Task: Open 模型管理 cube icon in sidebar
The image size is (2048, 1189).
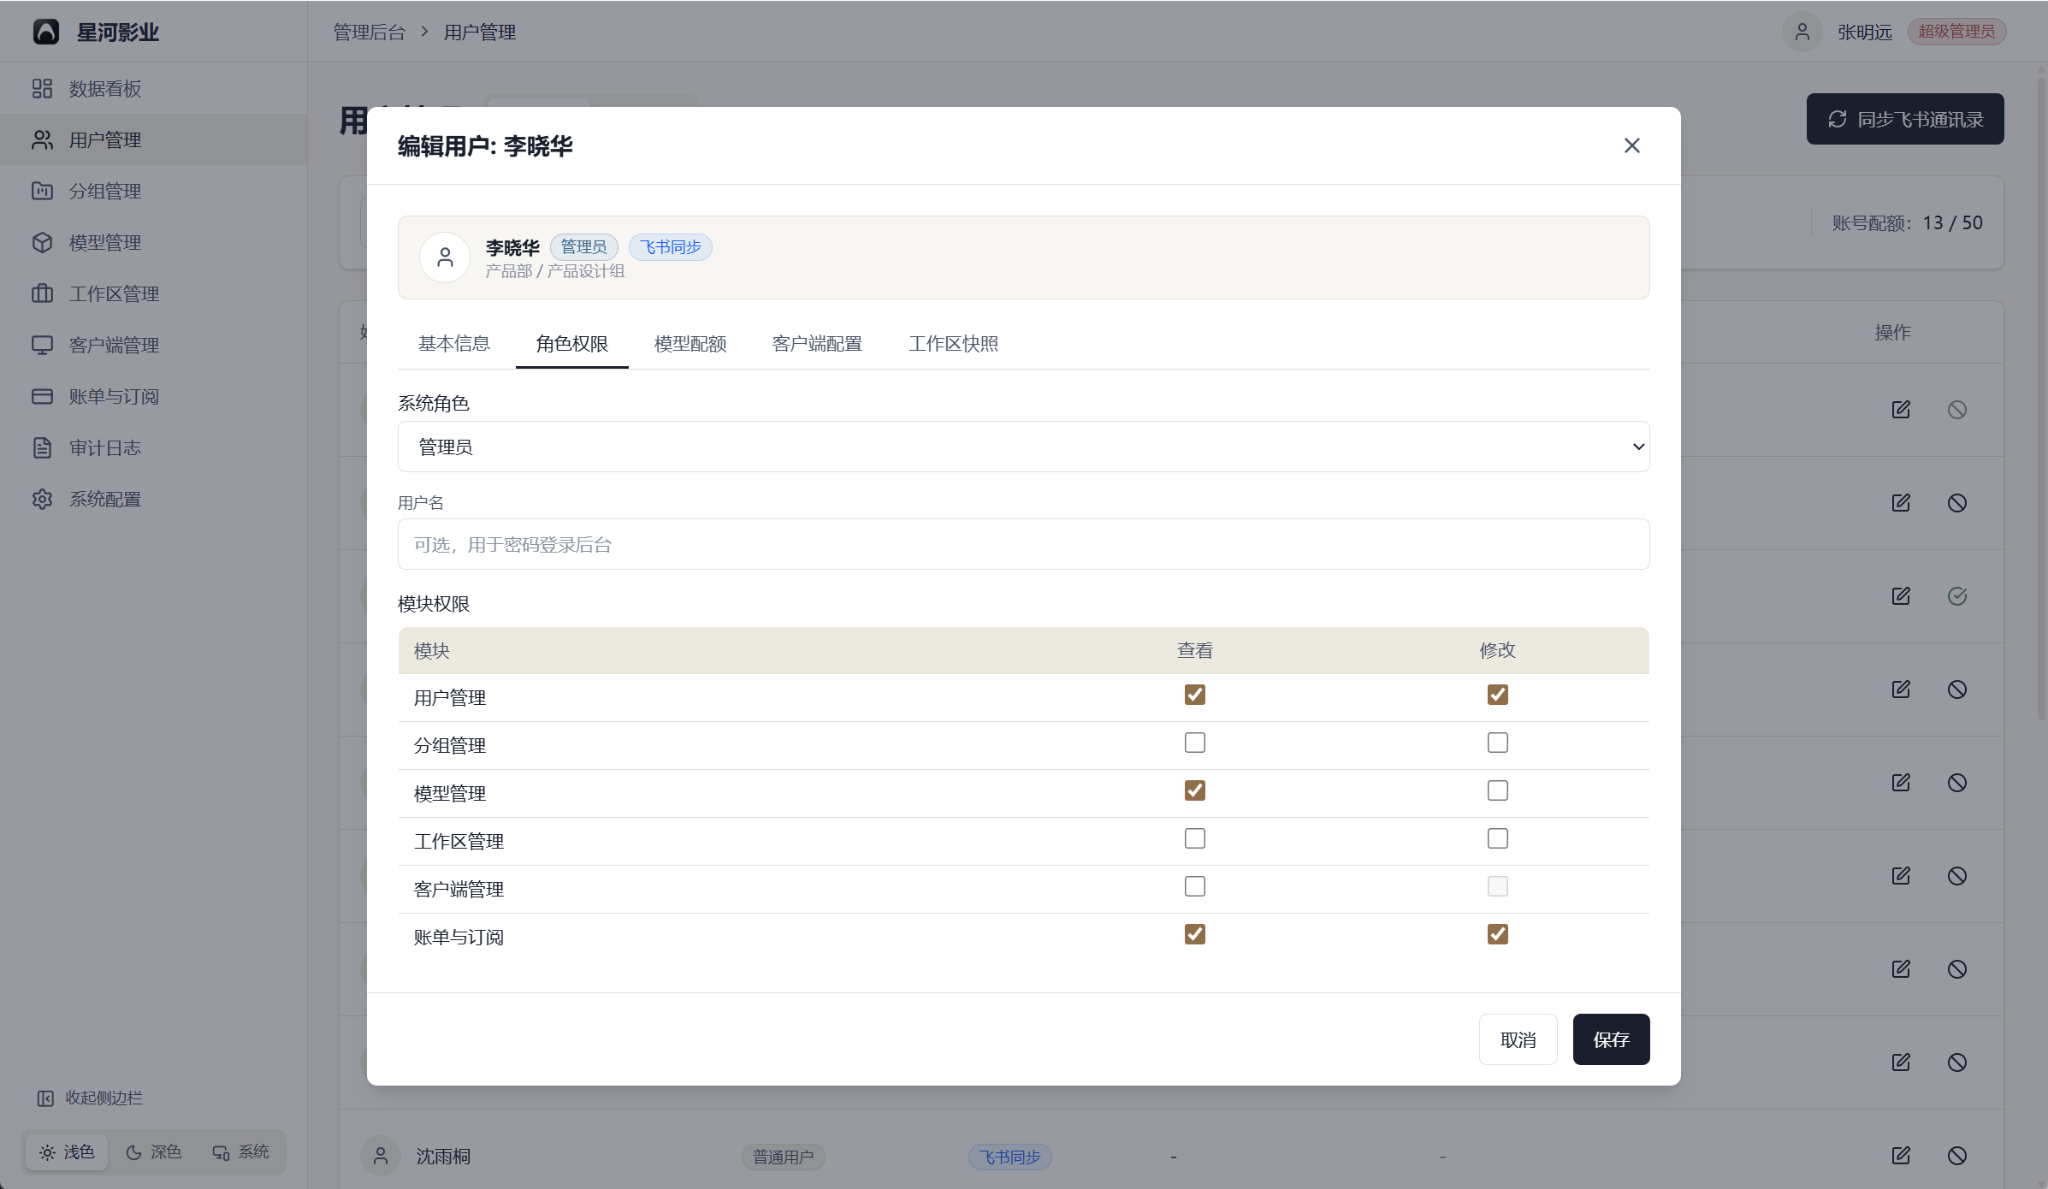Action: point(42,242)
